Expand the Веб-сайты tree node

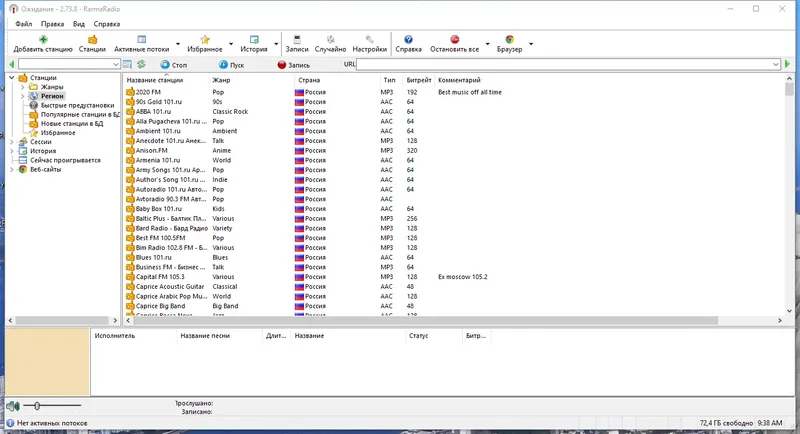point(12,170)
